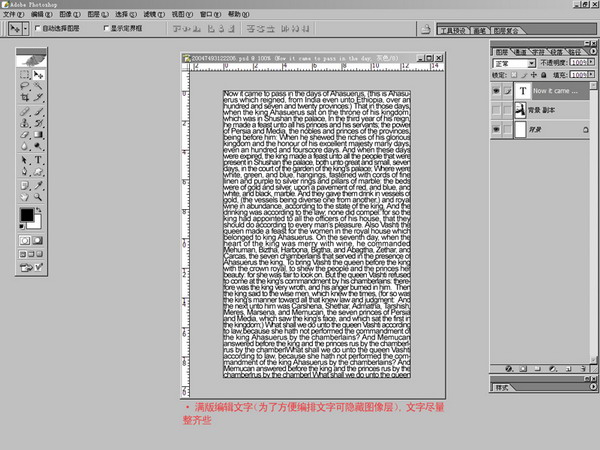
Task: Enable the 自动选择图层 checkbox
Action: 39,29
